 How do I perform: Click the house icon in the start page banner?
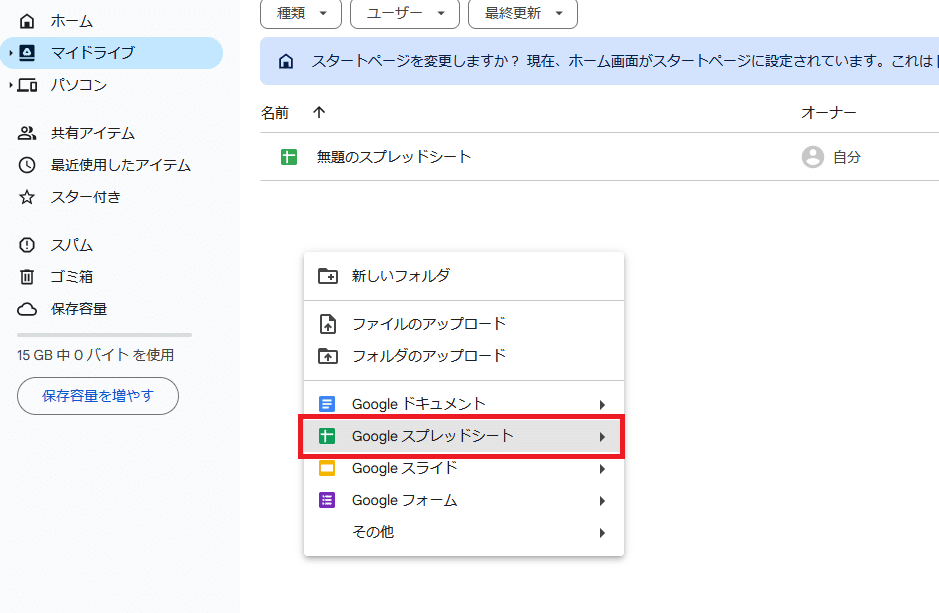point(286,61)
